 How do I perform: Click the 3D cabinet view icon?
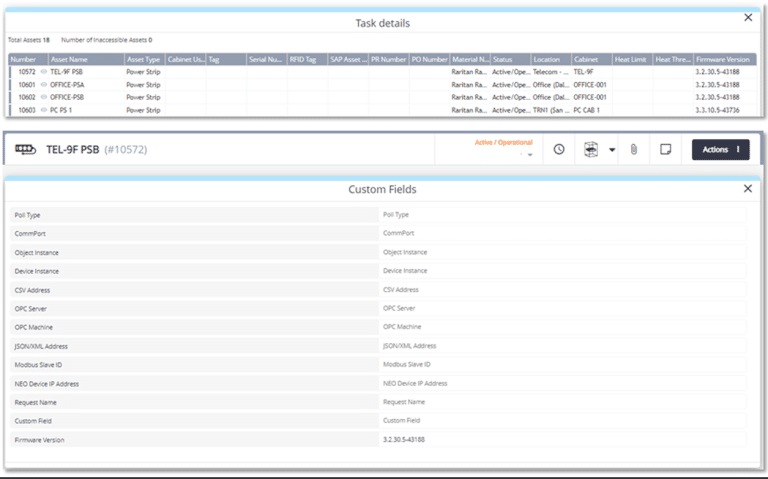590,150
